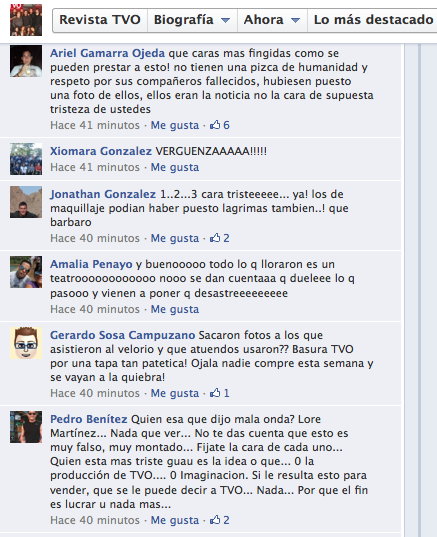Open Revista TVO page profile picture
This screenshot has height=537, width=437.
coord(26,20)
